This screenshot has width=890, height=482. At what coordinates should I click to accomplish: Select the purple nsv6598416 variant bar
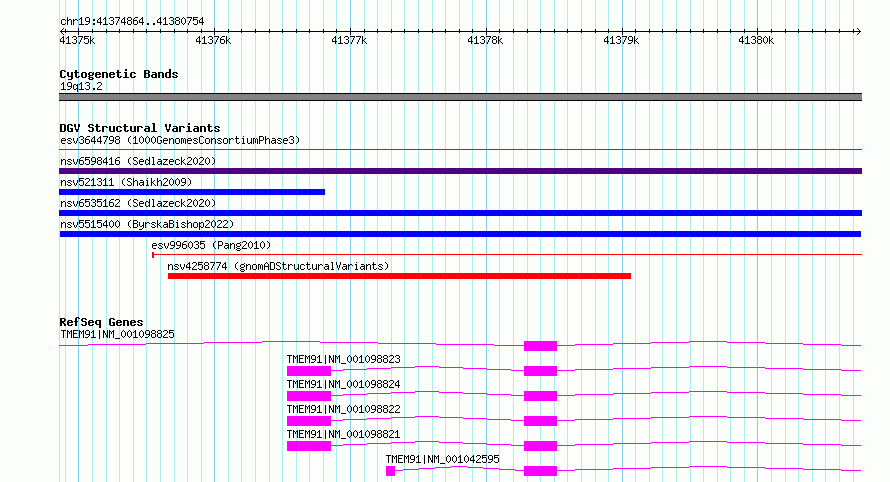tap(460, 171)
